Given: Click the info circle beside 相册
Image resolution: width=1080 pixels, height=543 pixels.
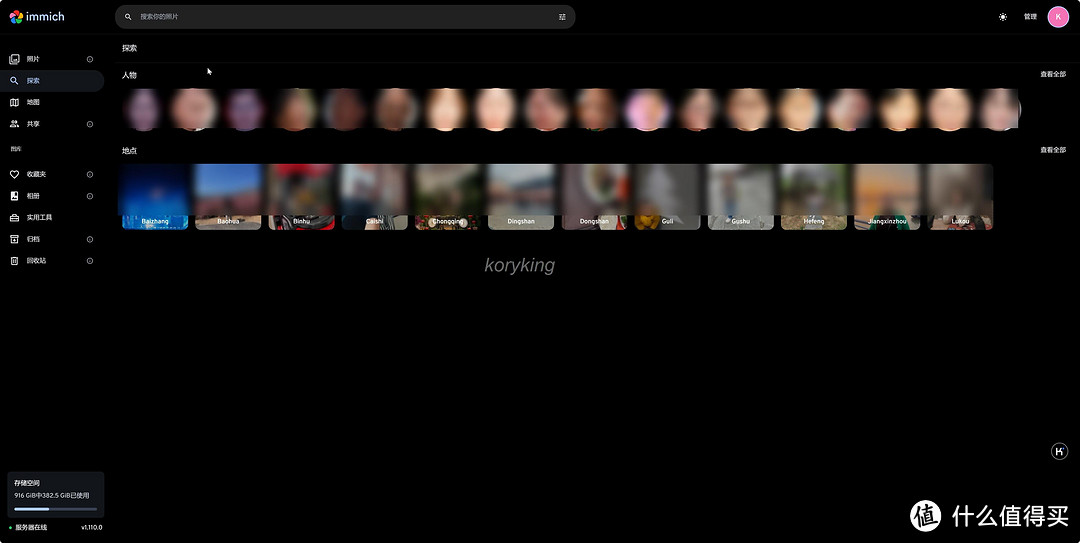Looking at the screenshot, I should tap(90, 196).
